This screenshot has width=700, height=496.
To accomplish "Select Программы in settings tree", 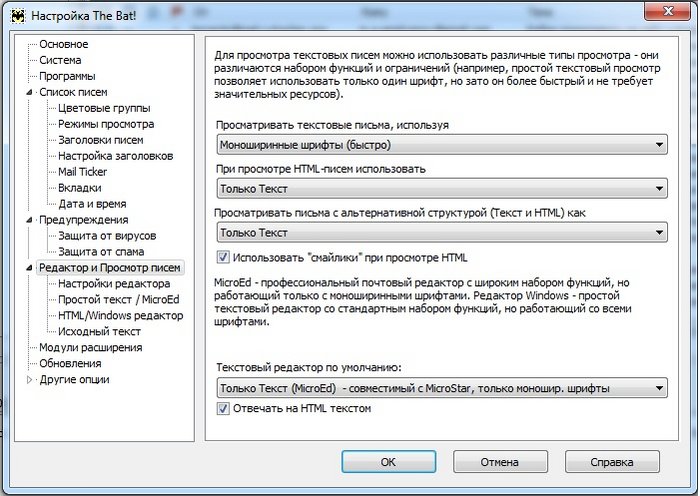I will click(67, 76).
